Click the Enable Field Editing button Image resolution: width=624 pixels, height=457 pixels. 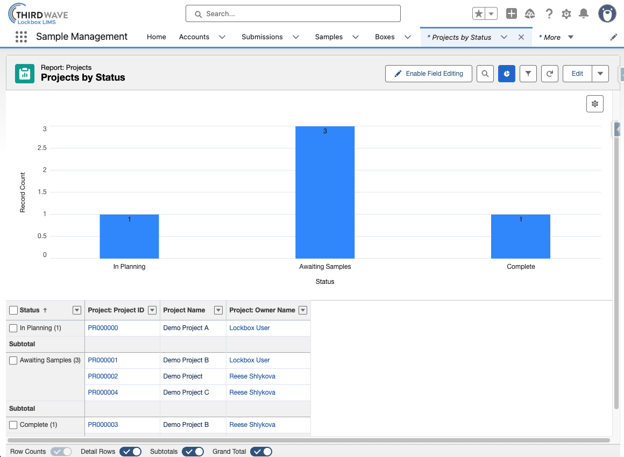pos(429,74)
